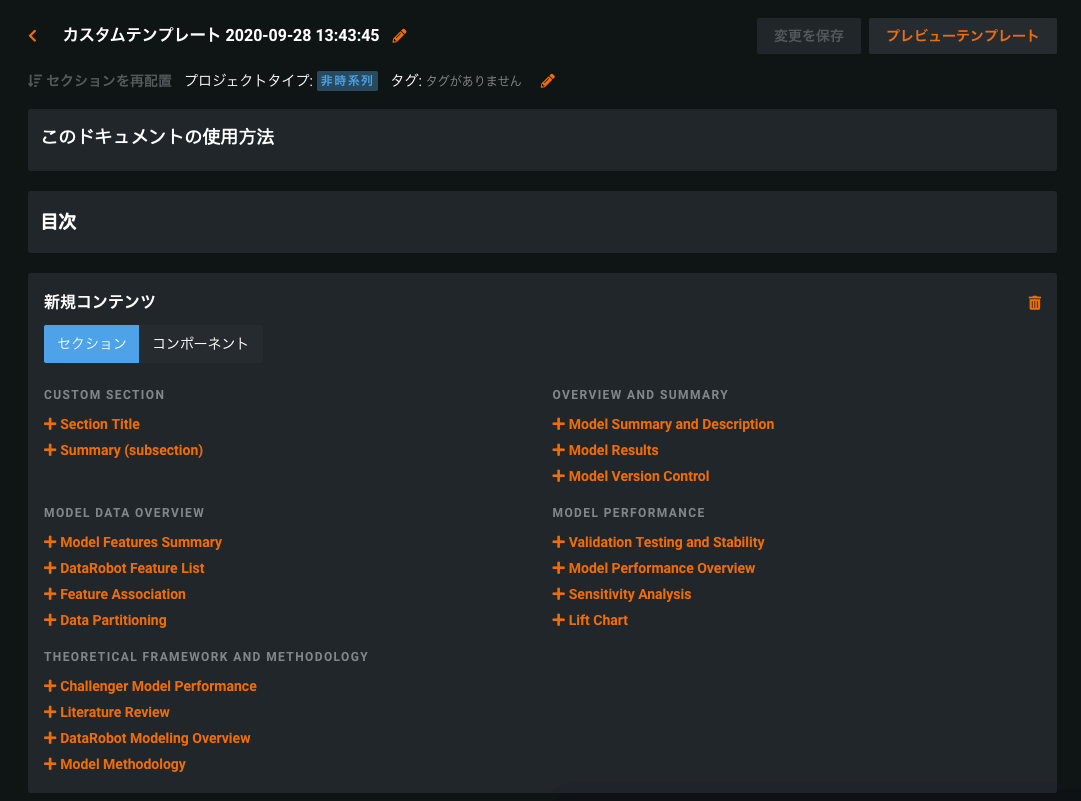Click the plus icon beside Lift Chart

tap(559, 620)
